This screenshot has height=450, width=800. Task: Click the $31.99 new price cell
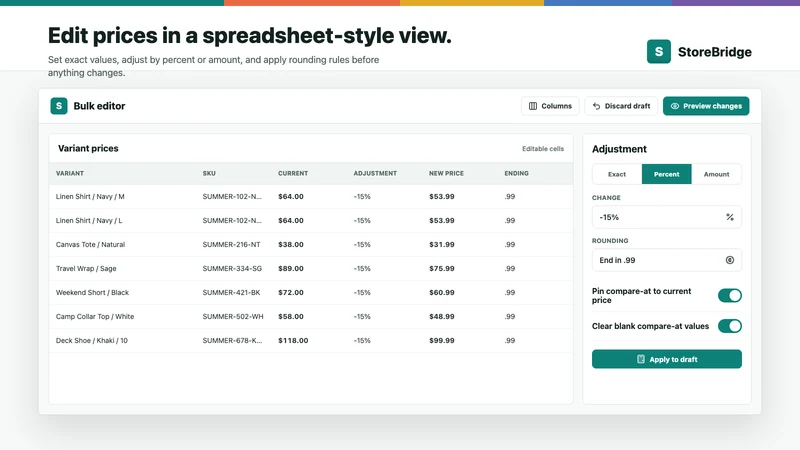[x=442, y=244]
